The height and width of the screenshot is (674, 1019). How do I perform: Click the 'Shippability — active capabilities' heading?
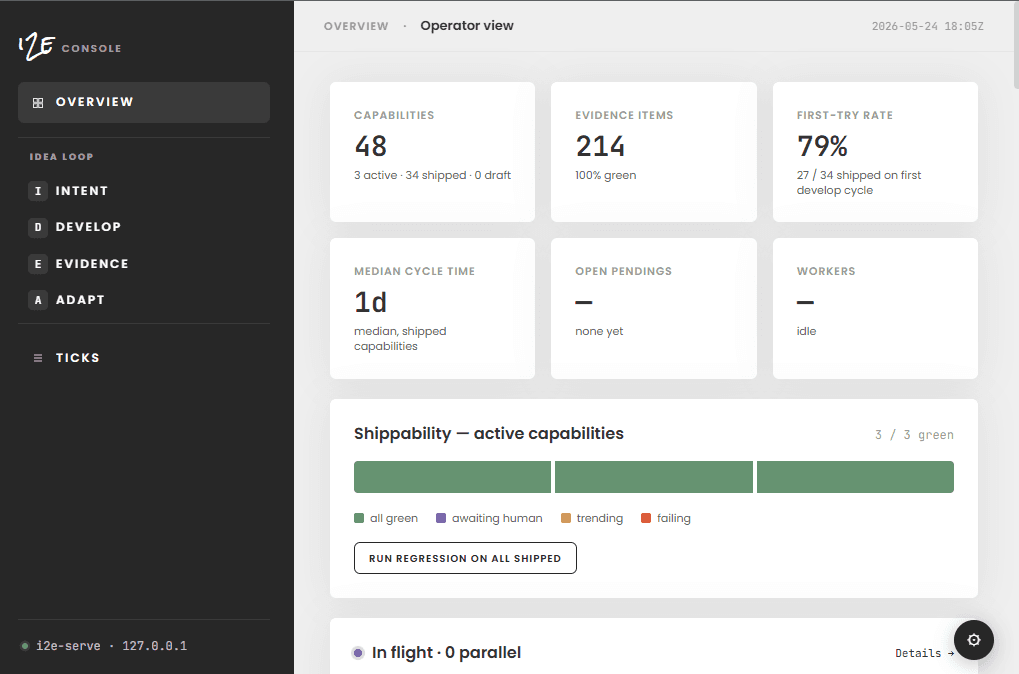[x=489, y=434]
